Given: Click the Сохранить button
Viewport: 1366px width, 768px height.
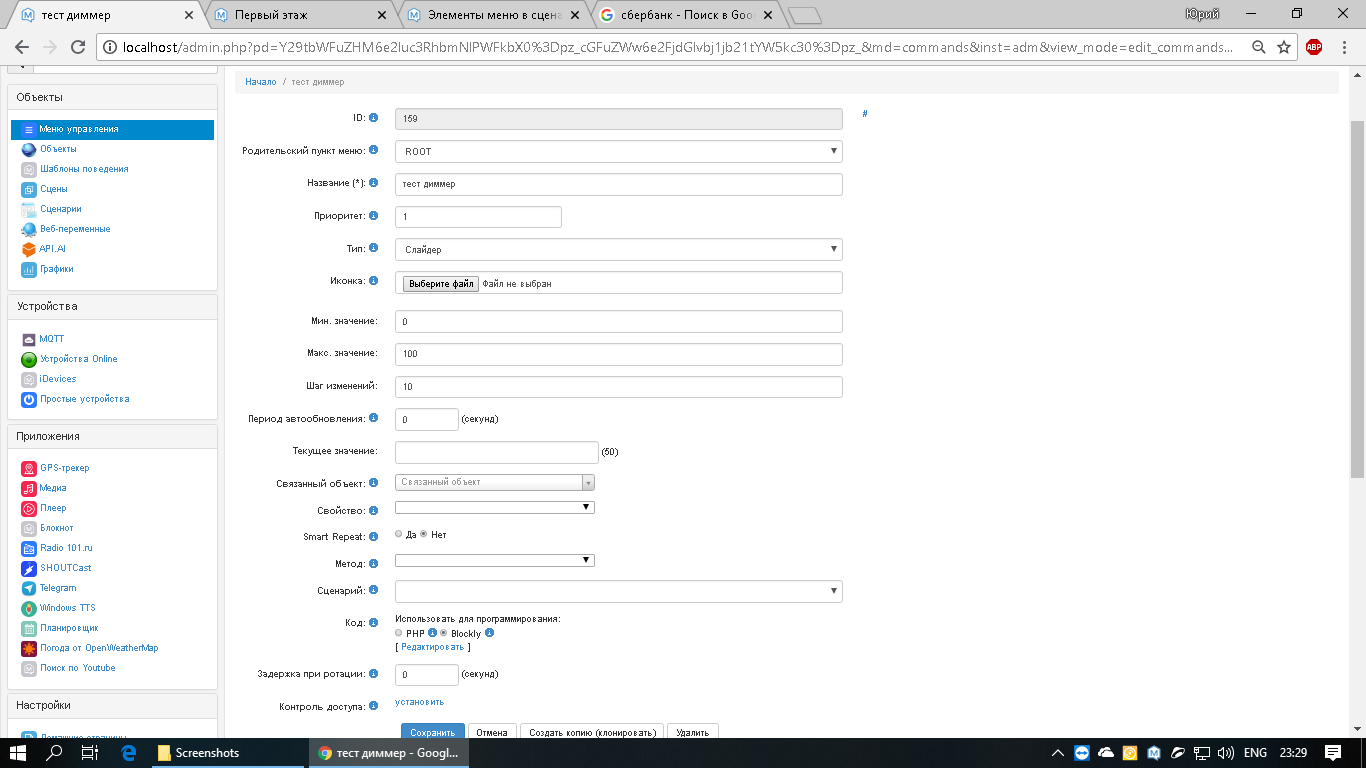Looking at the screenshot, I should (432, 731).
